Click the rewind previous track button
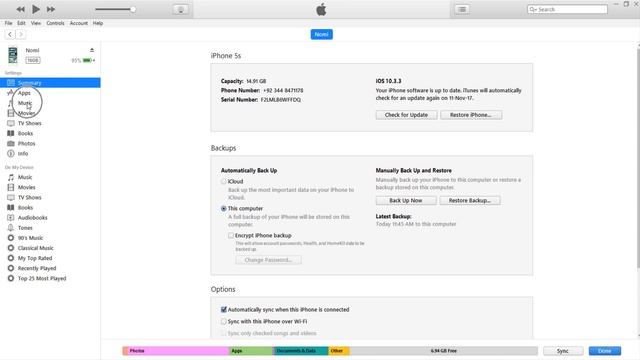 20,9
